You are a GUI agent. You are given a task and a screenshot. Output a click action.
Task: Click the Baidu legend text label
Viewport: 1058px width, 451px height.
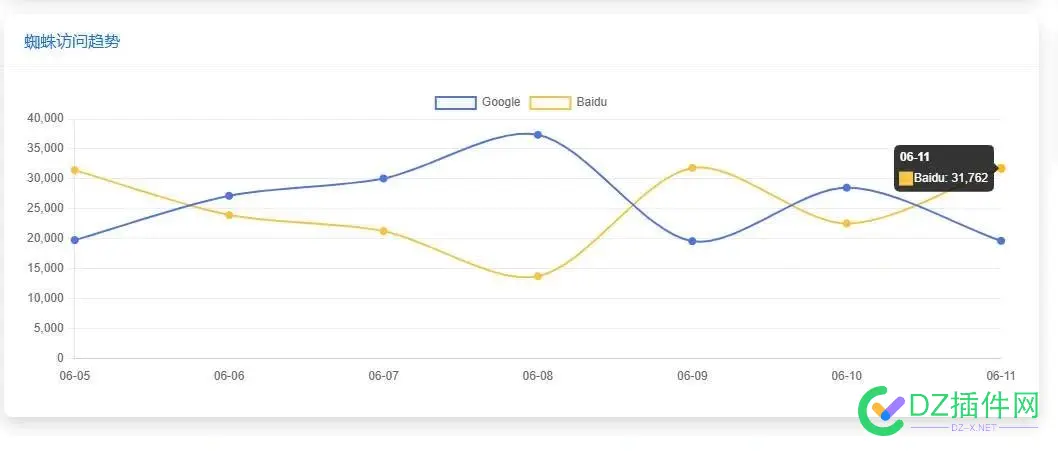[x=592, y=102]
